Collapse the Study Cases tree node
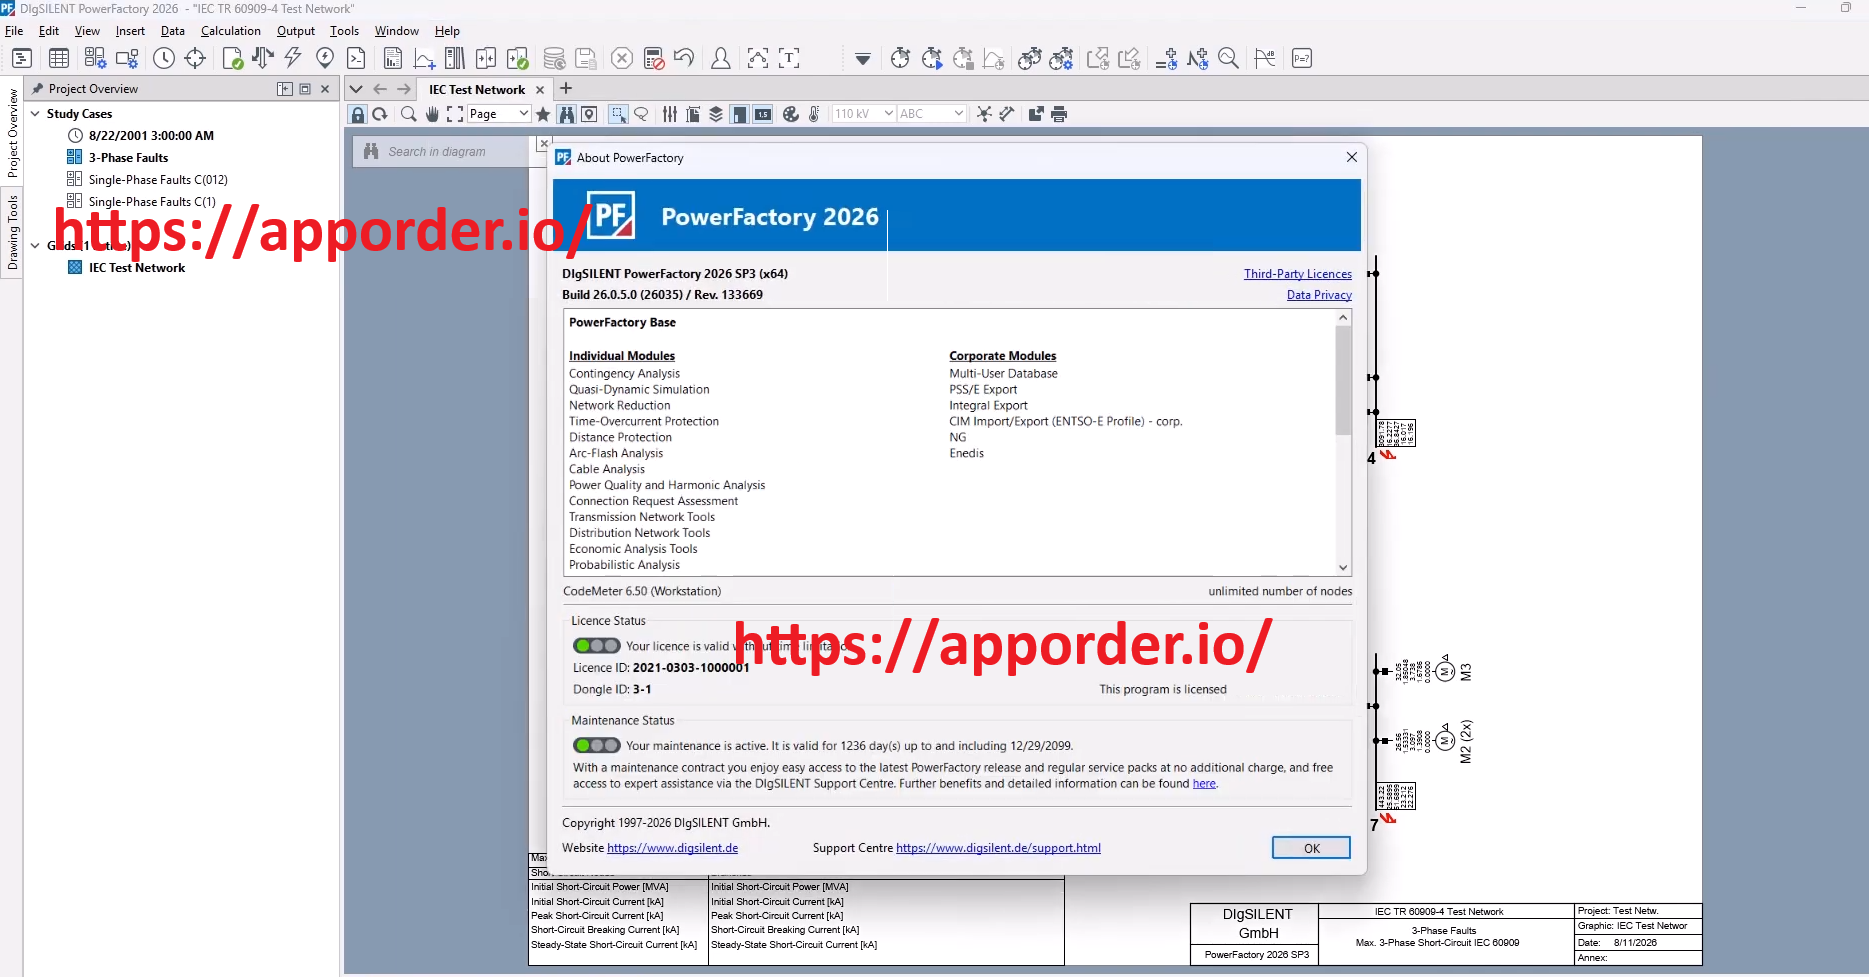Screen dimensions: 1869x977 point(35,114)
